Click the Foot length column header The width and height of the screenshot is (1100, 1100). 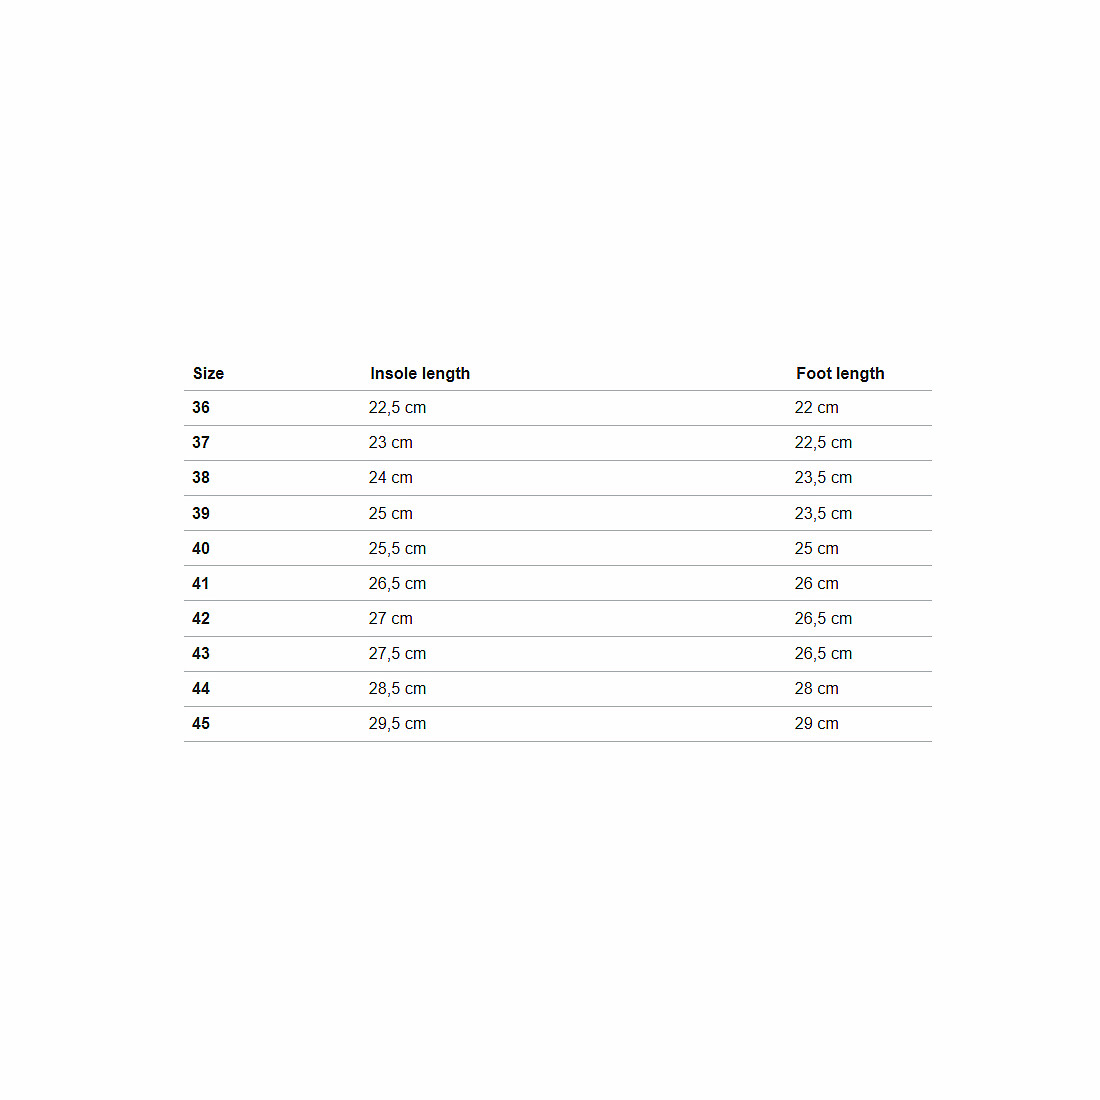pos(840,373)
